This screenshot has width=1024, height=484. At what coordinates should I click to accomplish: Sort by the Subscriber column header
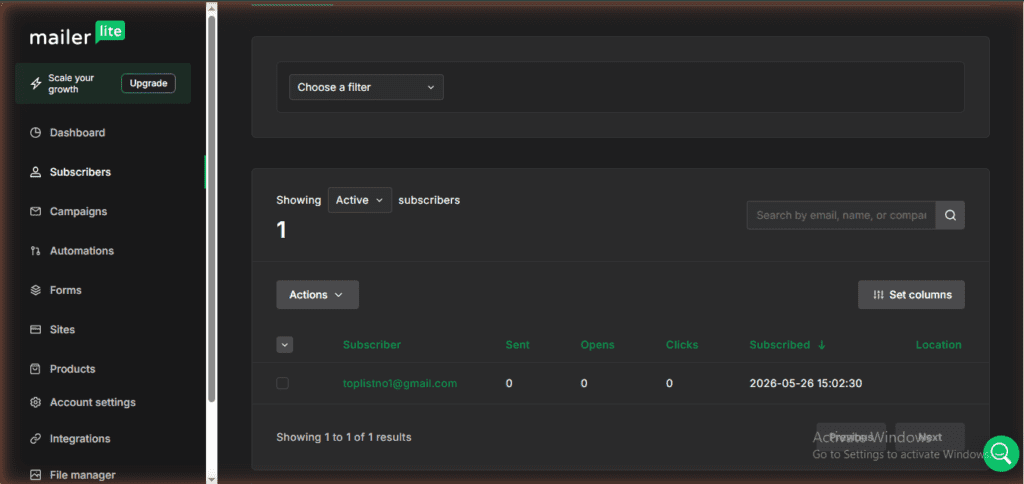point(372,345)
